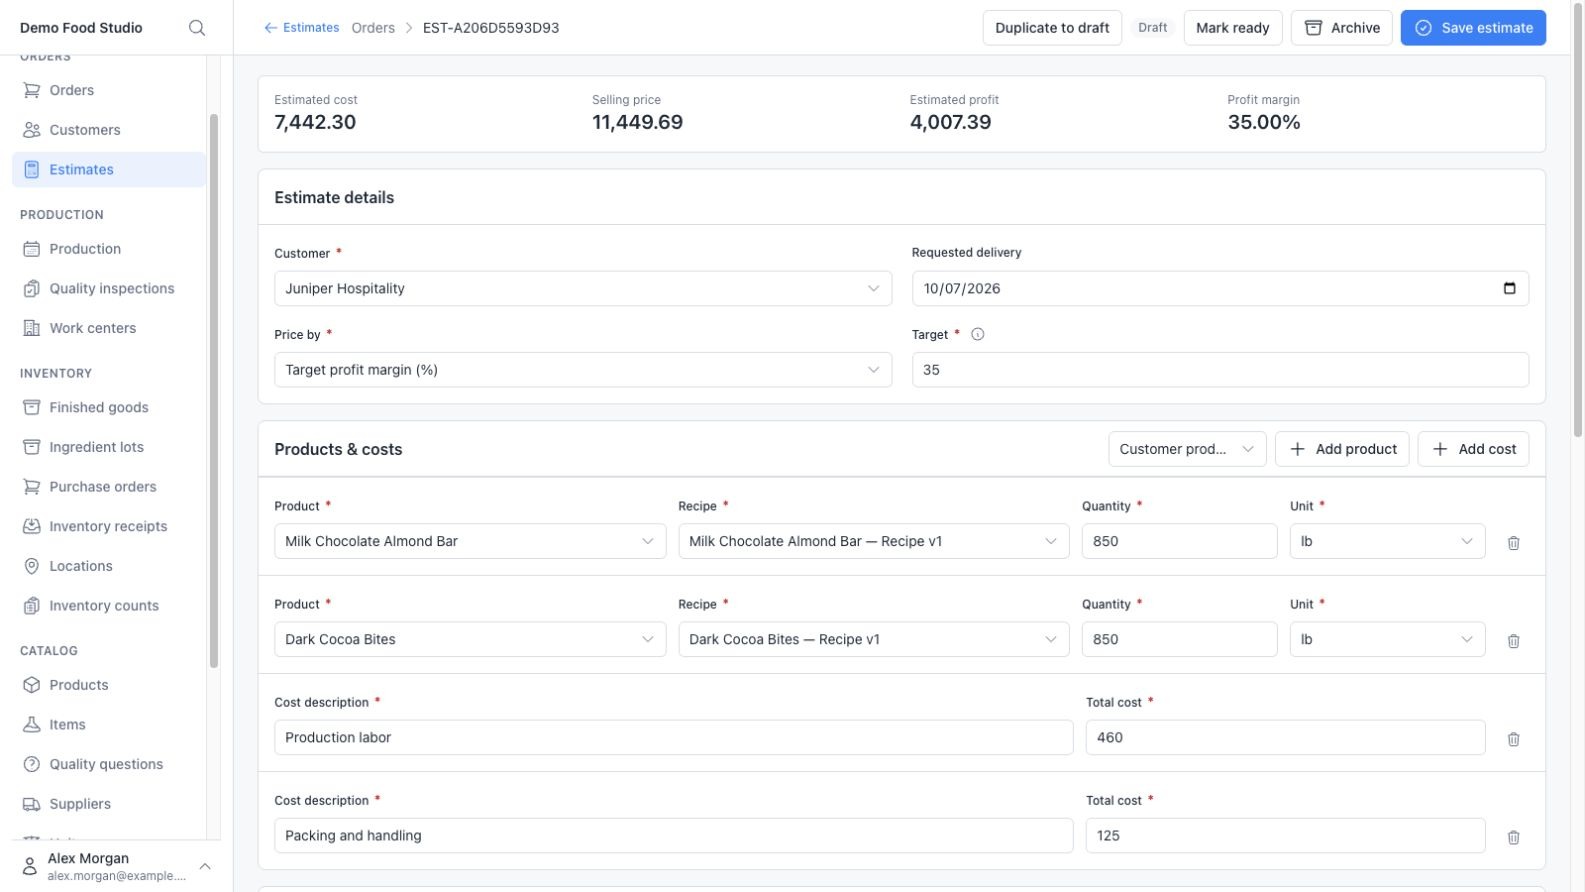Open the Customer prod... filter dropdown
Image resolution: width=1585 pixels, height=892 pixels.
(x=1187, y=449)
